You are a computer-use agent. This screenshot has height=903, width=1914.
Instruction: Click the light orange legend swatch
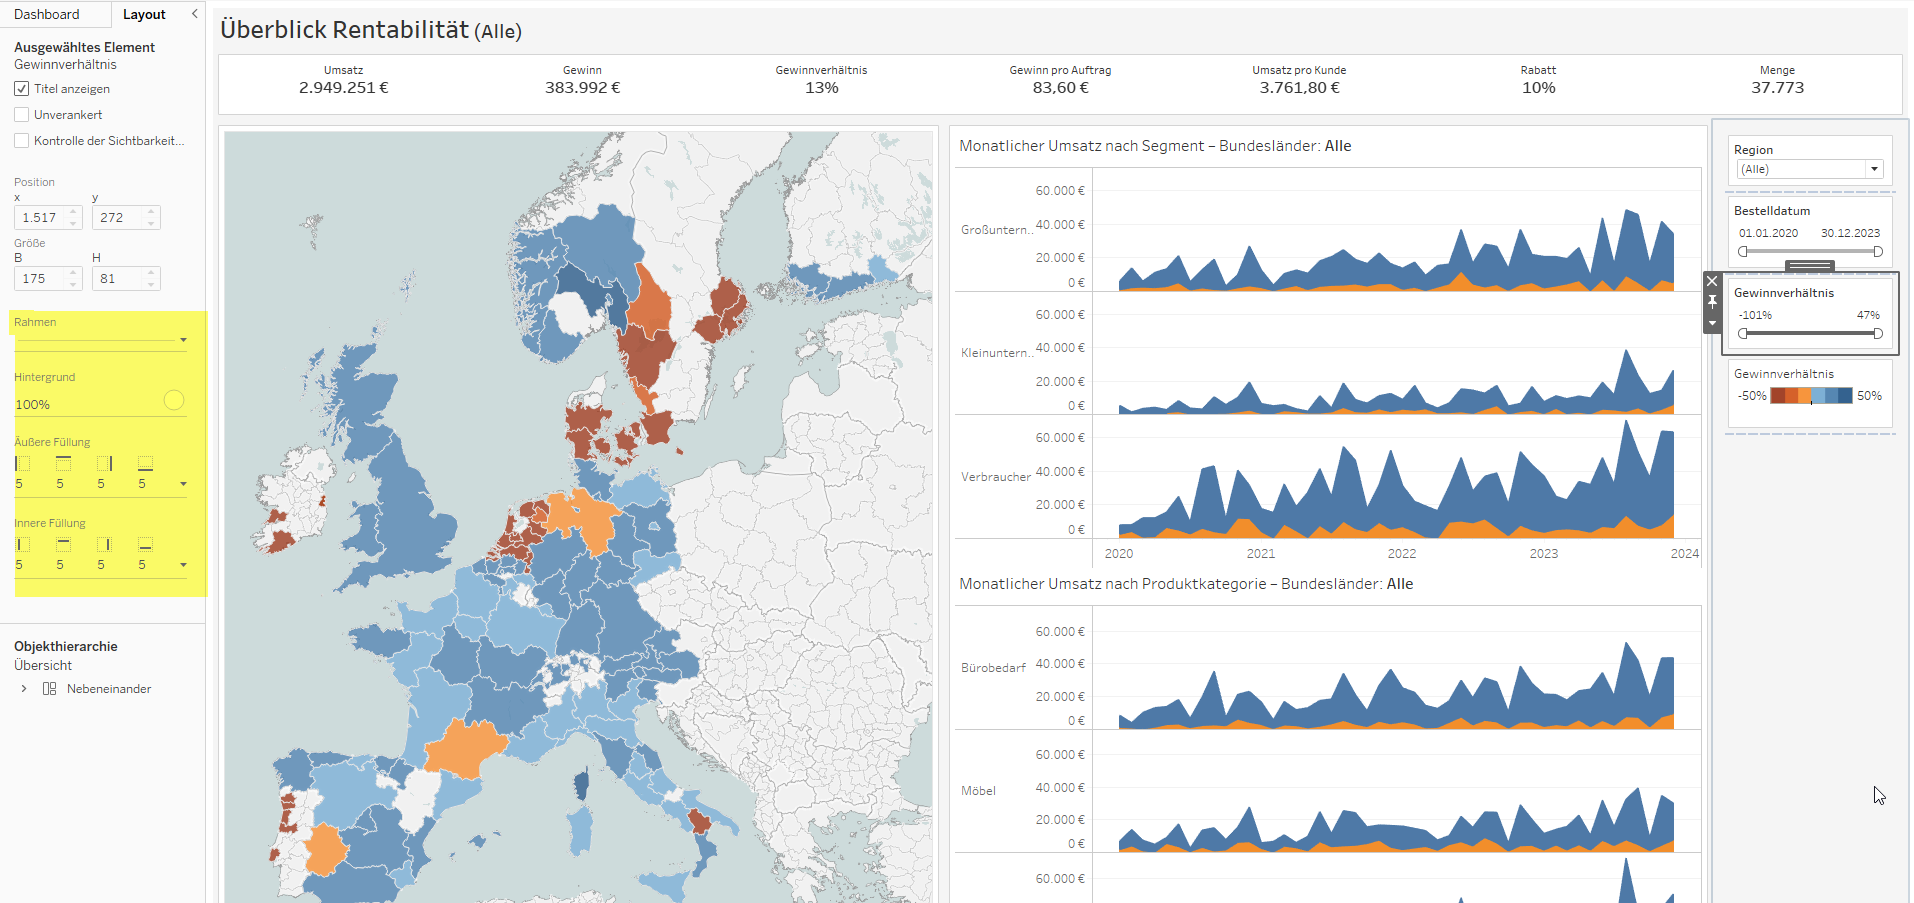coord(1805,396)
